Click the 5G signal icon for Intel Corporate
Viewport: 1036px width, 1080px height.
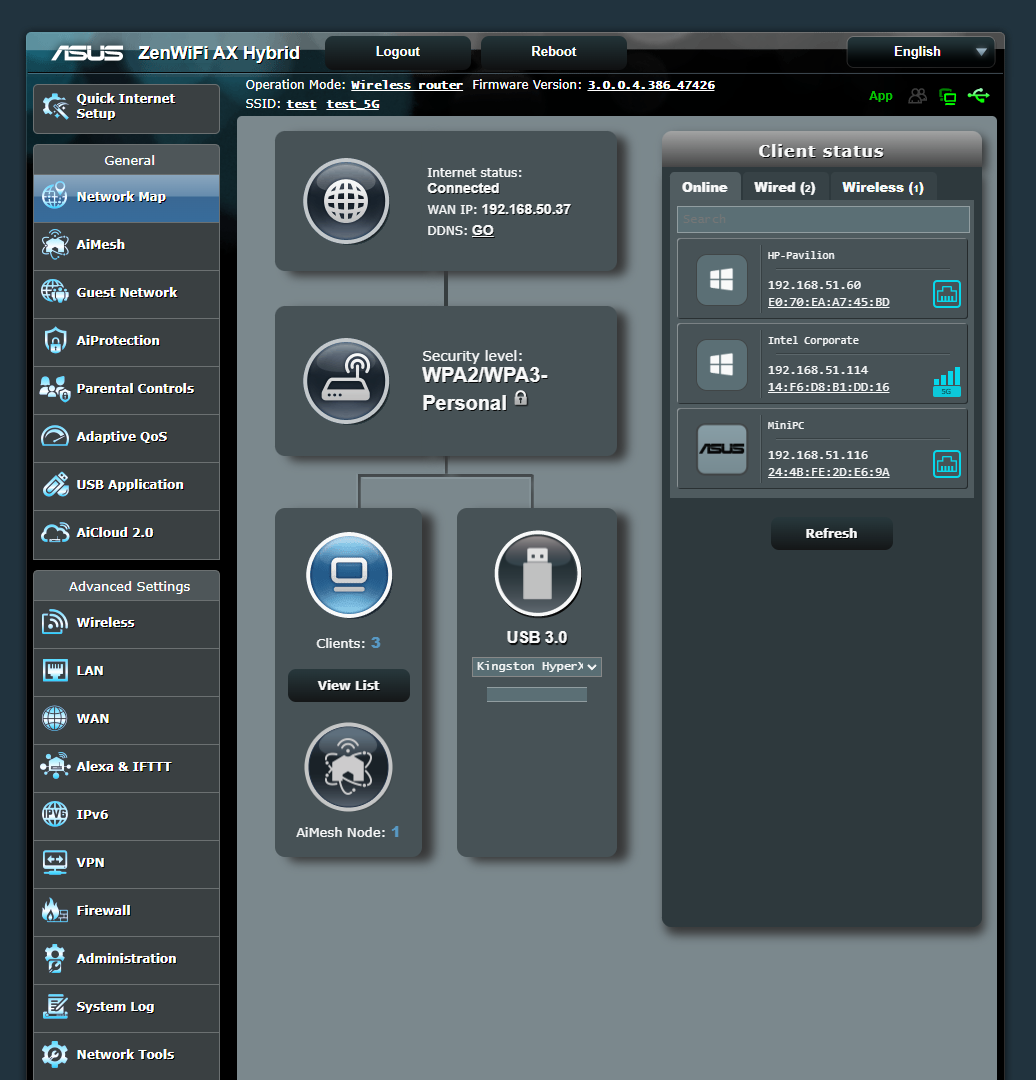click(946, 379)
